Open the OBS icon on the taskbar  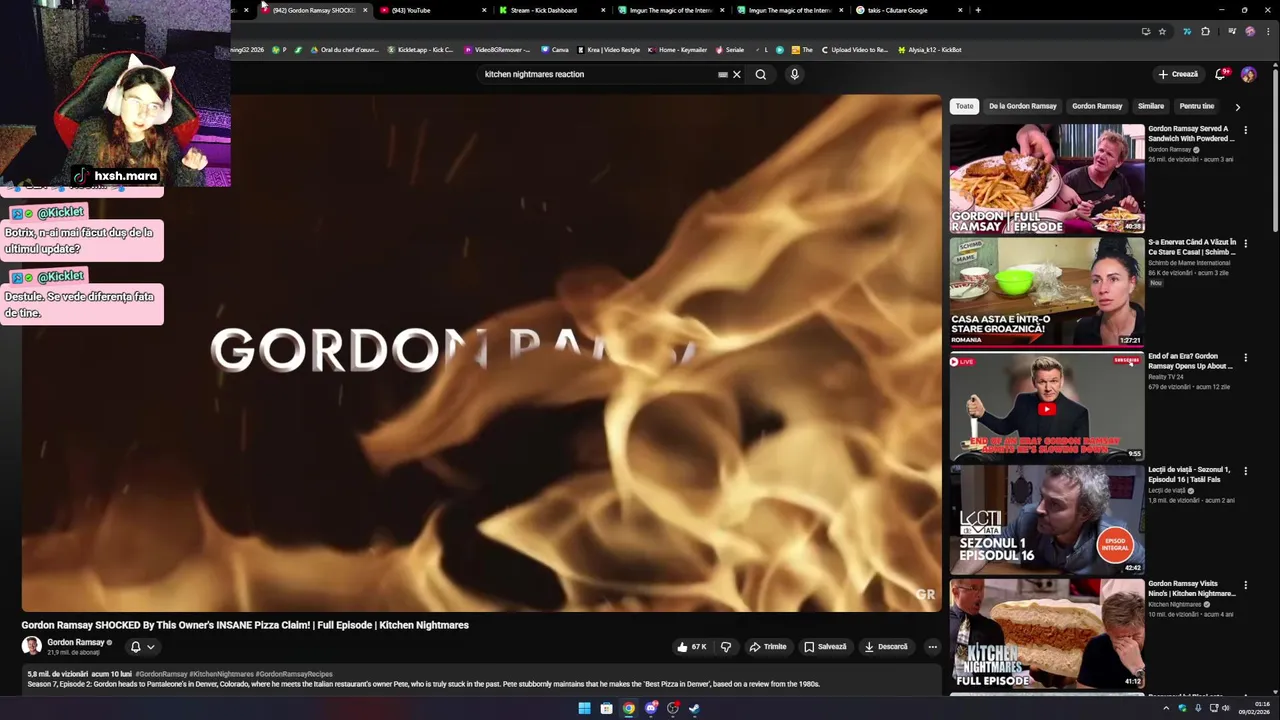(673, 709)
